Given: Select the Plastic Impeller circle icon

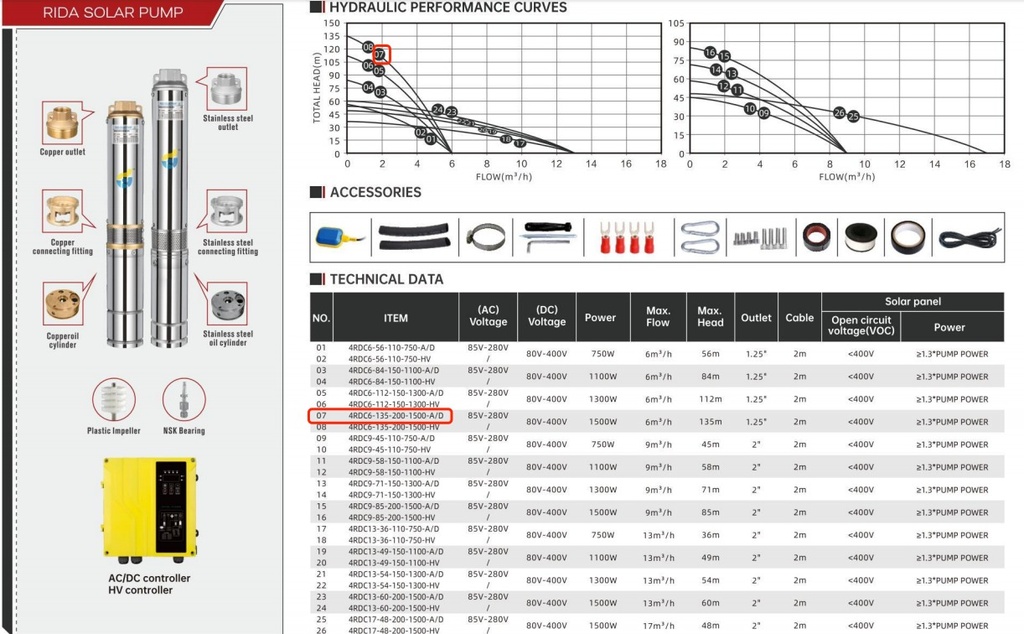Looking at the screenshot, I should click(114, 400).
